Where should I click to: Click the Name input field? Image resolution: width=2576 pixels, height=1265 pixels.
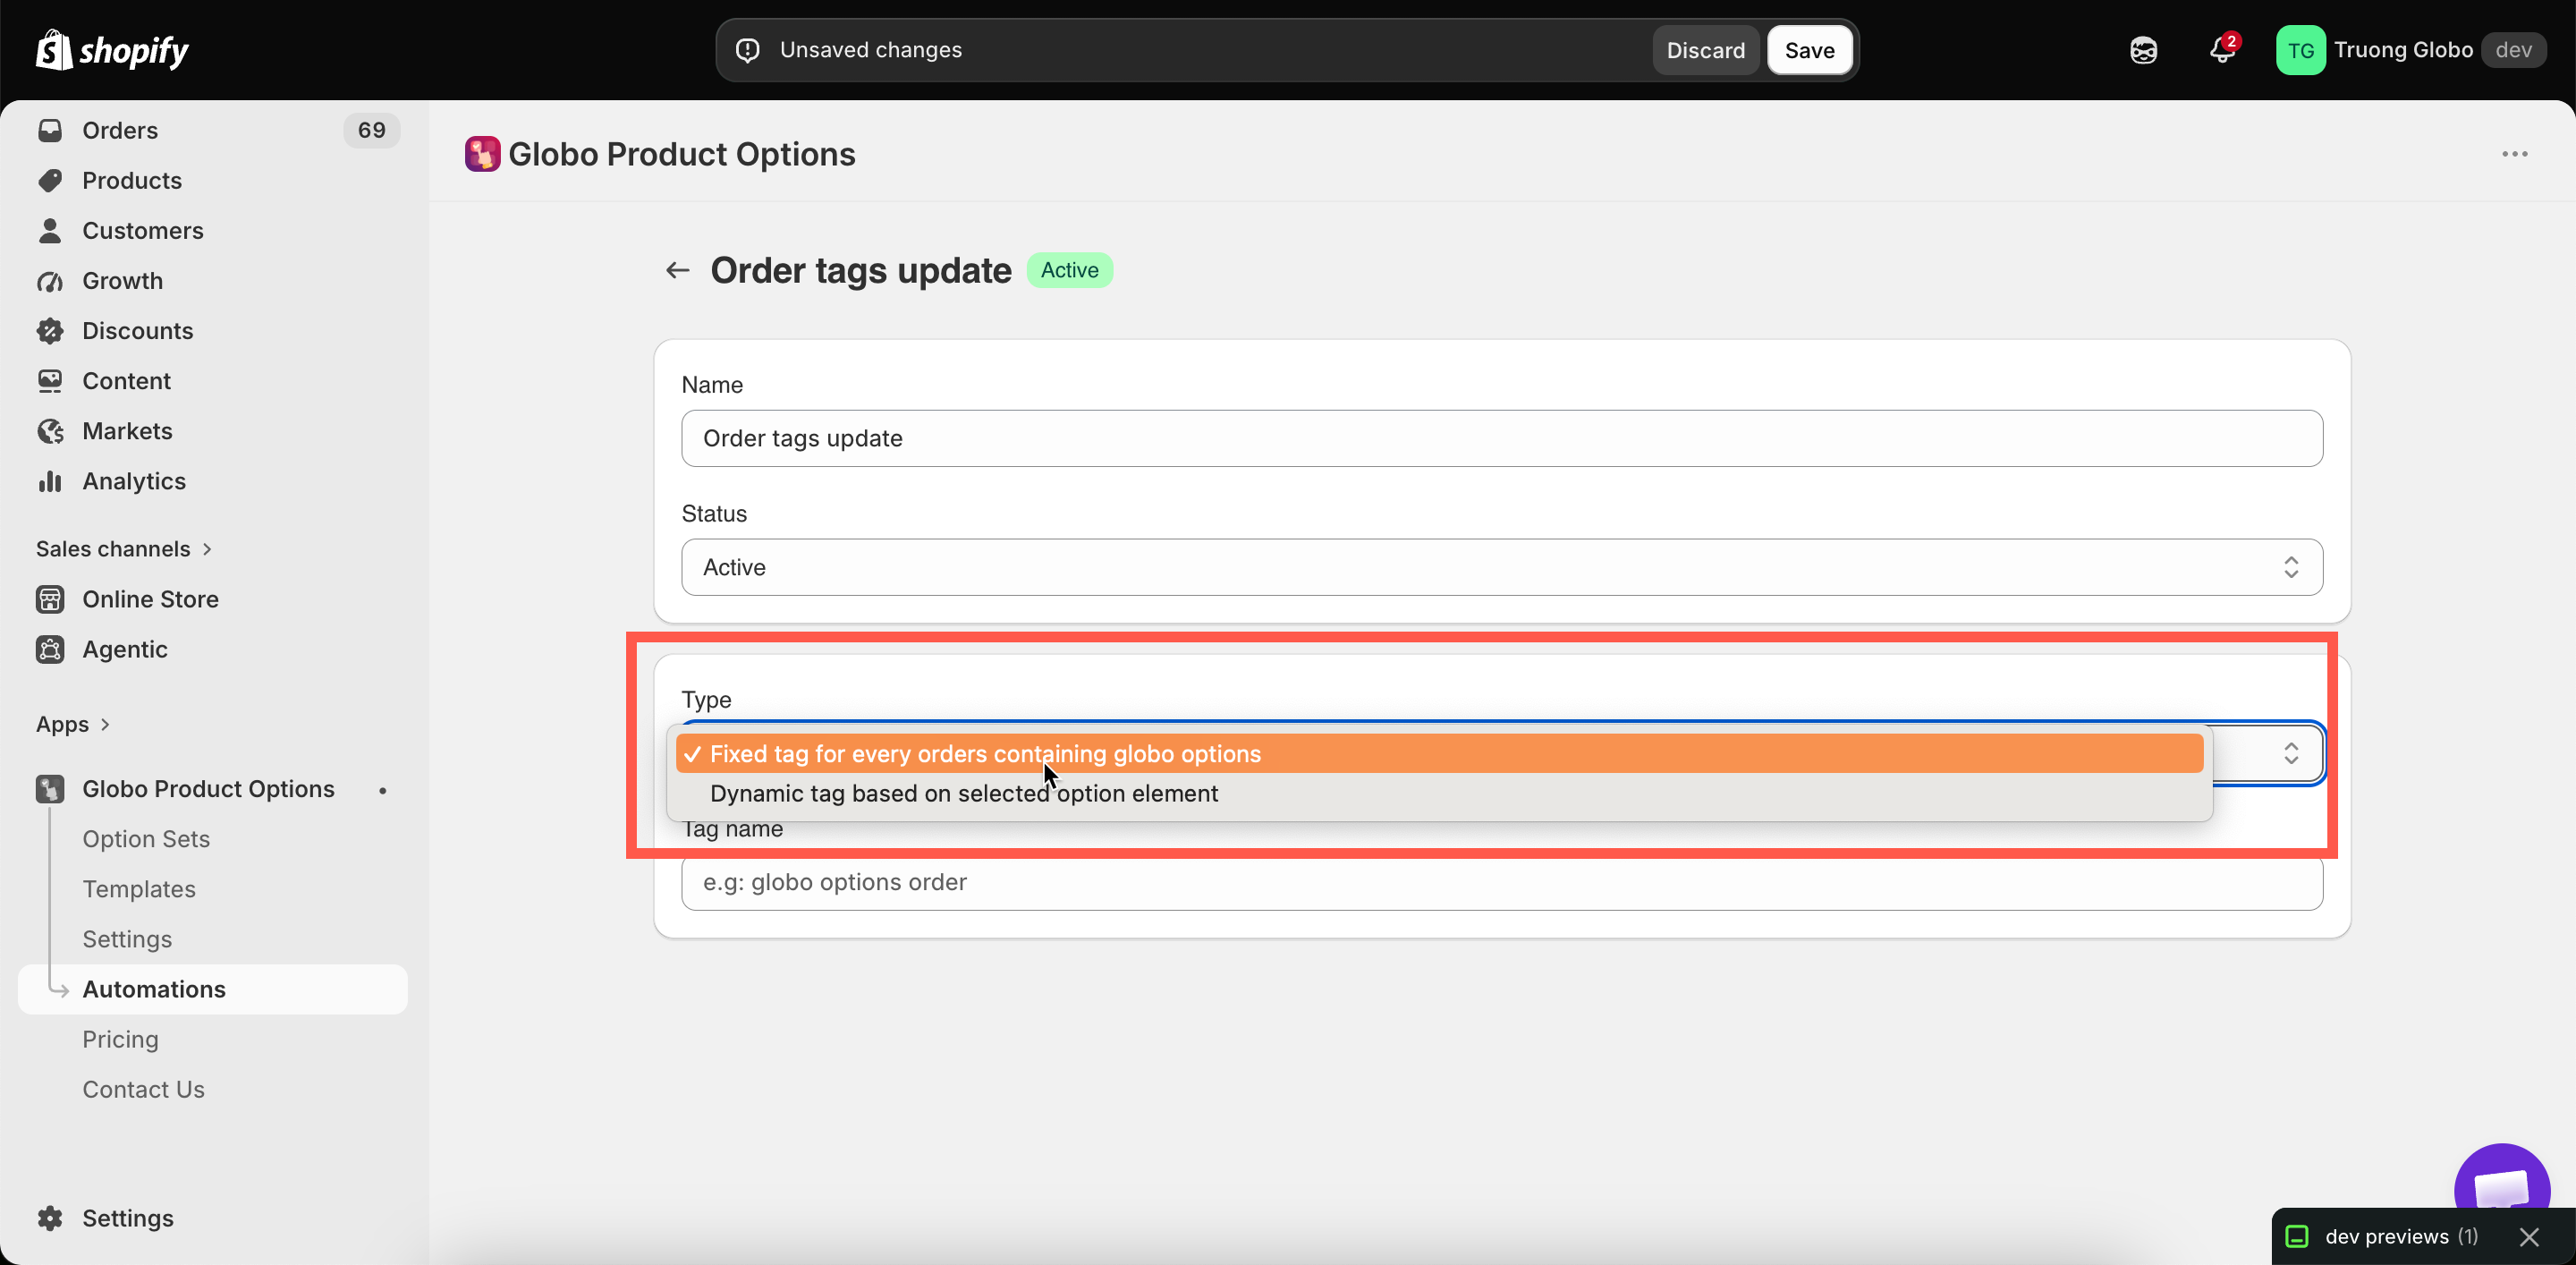pos(1501,438)
